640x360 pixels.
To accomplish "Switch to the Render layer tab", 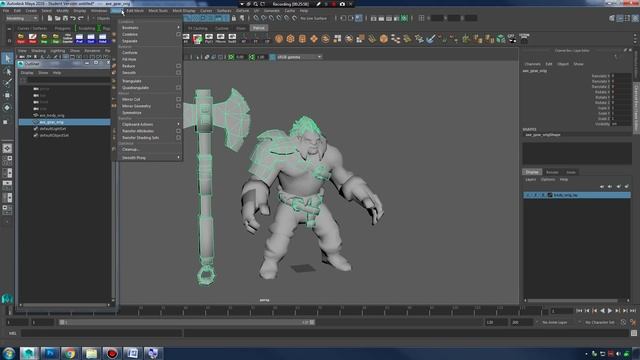I will (552, 172).
